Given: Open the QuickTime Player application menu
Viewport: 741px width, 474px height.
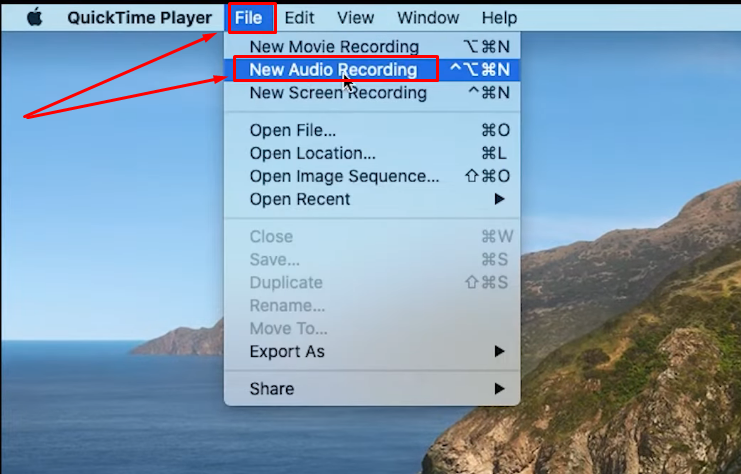Looking at the screenshot, I should [x=139, y=18].
